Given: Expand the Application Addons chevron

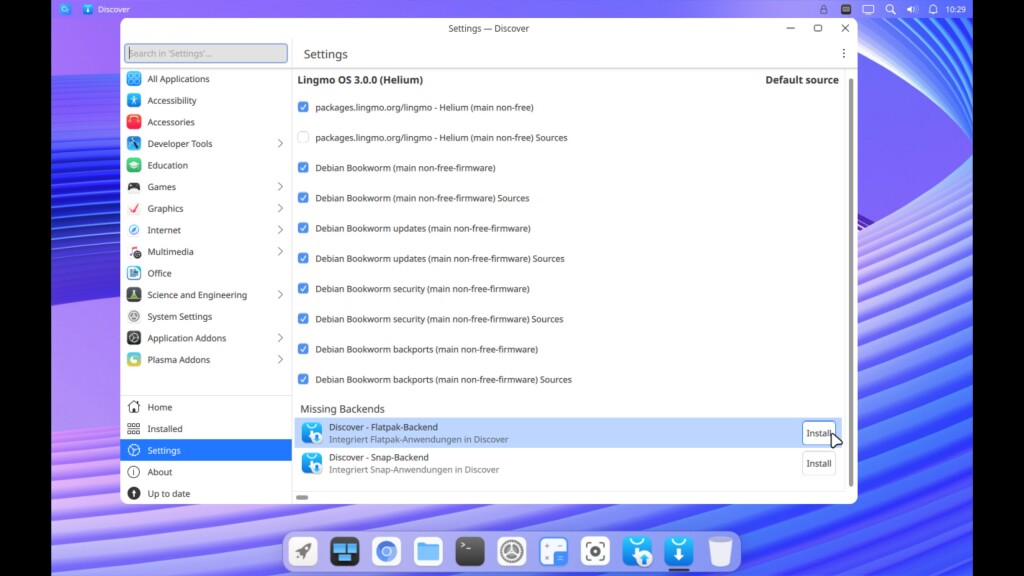Looking at the screenshot, I should pos(280,338).
